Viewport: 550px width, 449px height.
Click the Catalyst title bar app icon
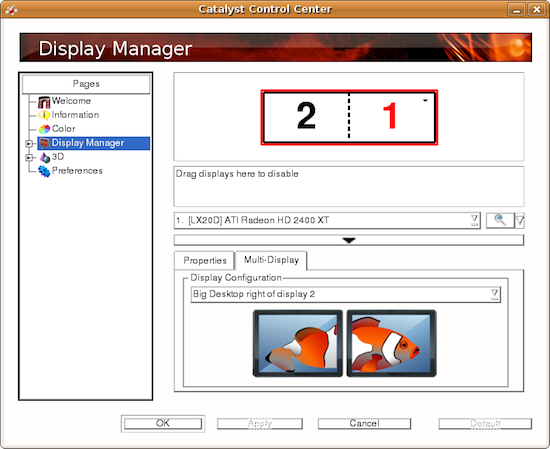(x=11, y=10)
